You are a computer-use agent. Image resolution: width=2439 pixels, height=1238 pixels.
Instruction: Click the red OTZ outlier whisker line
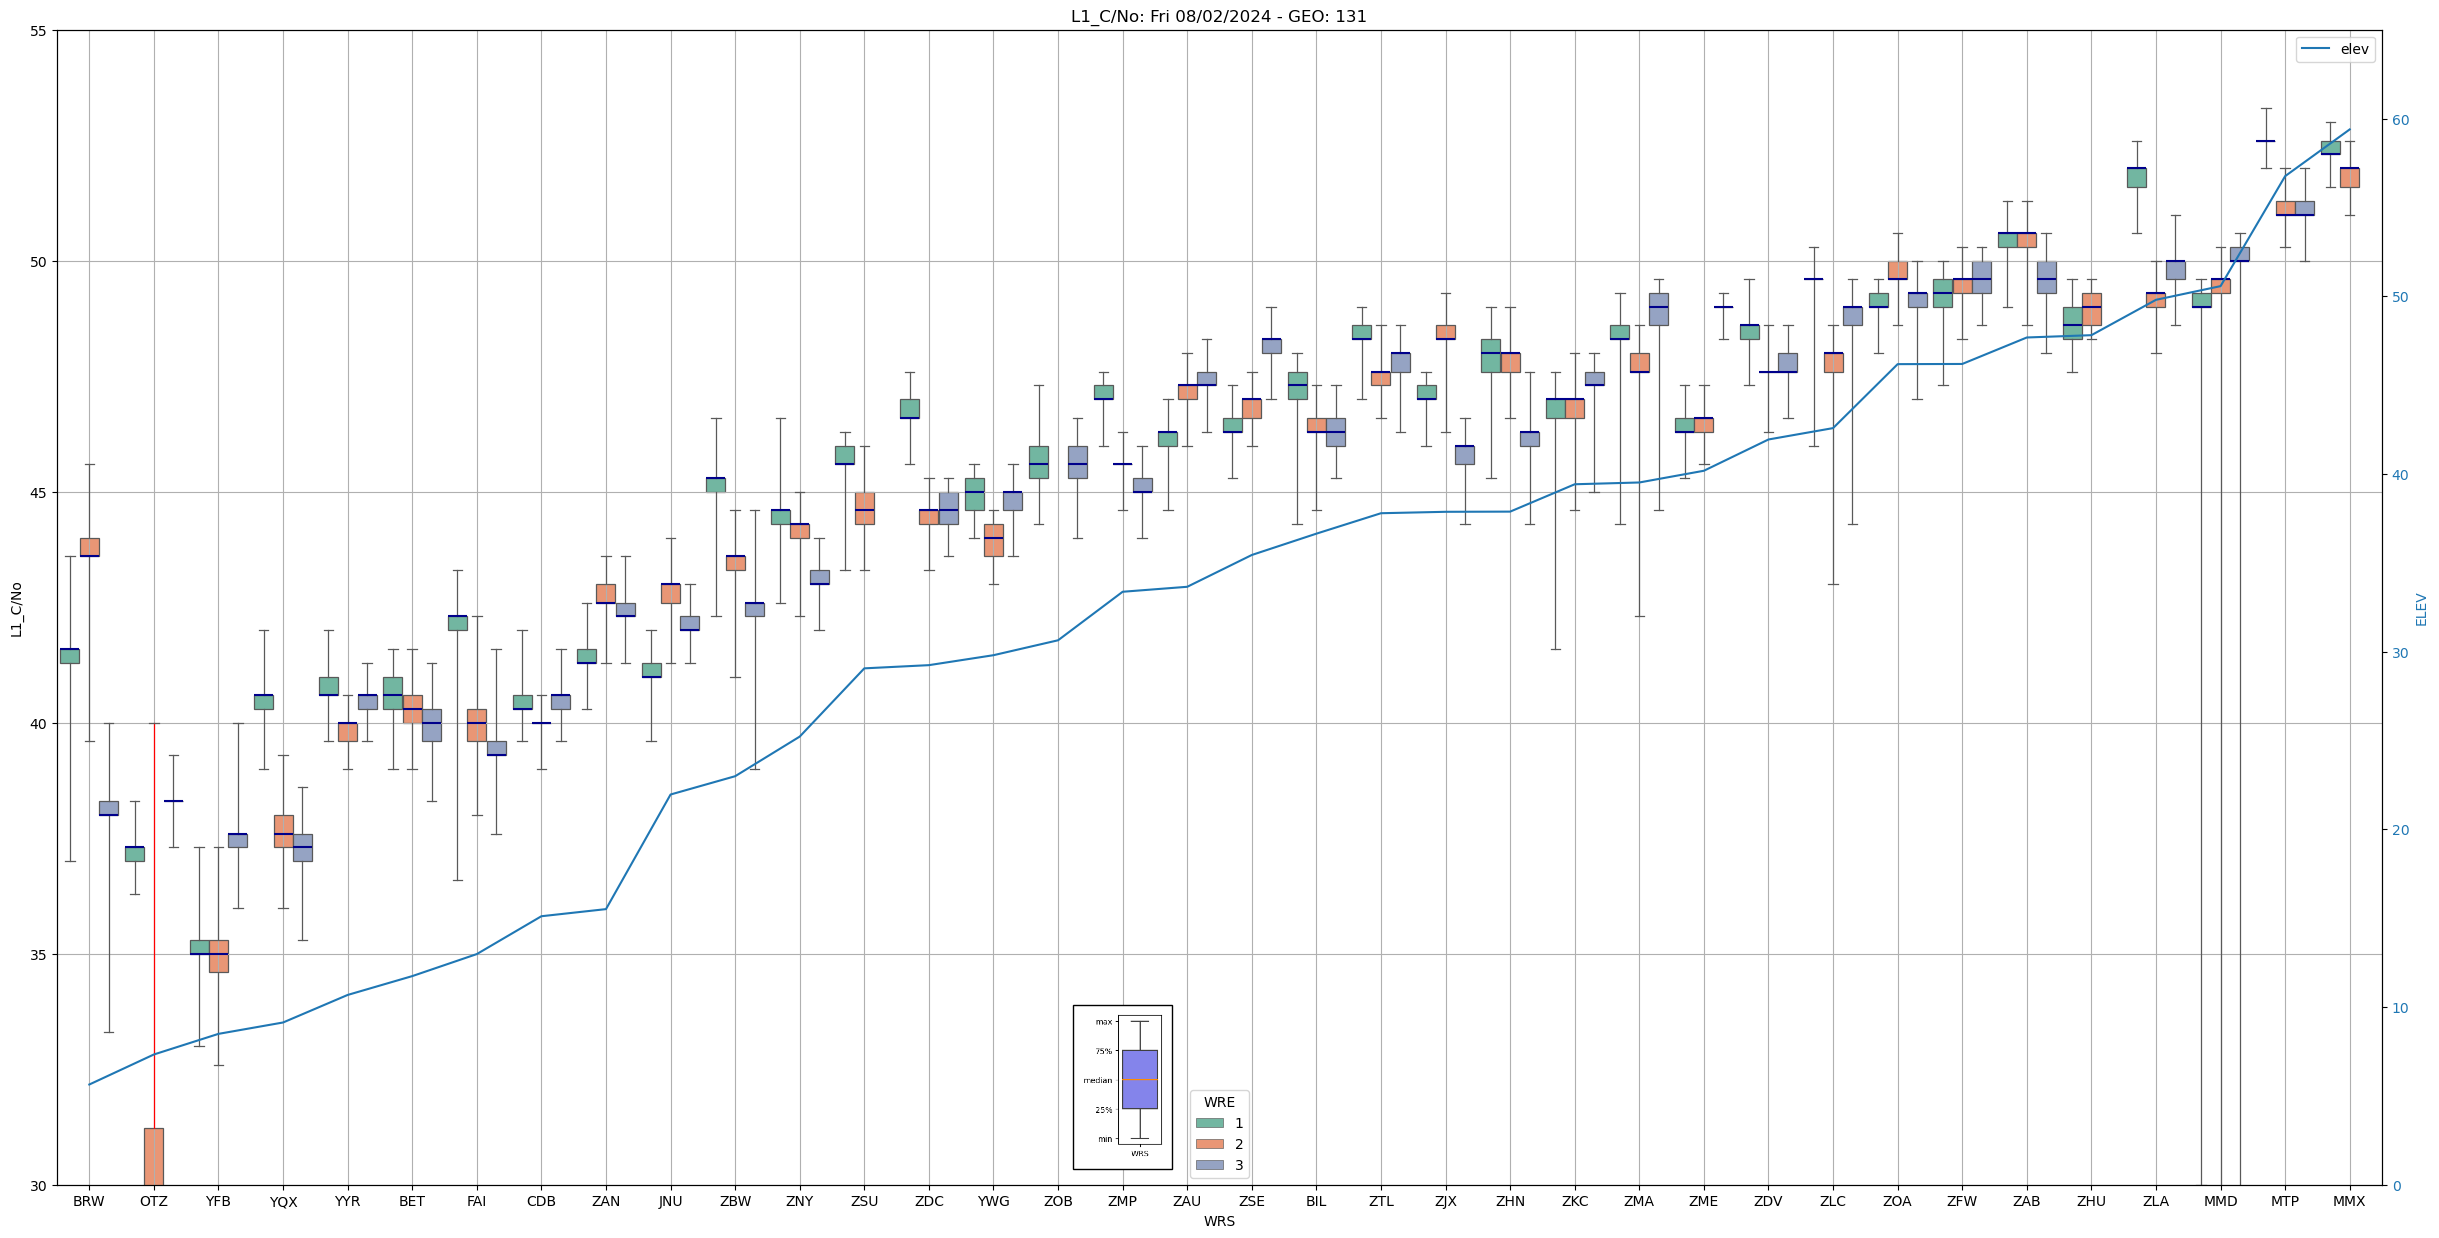point(154,925)
